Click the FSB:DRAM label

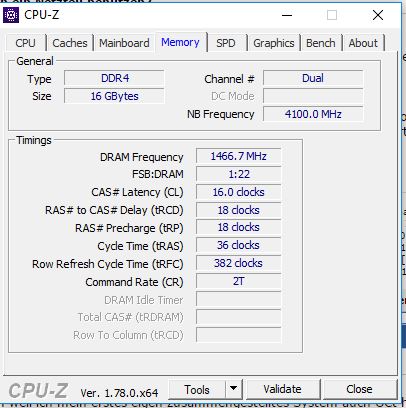pos(158,174)
